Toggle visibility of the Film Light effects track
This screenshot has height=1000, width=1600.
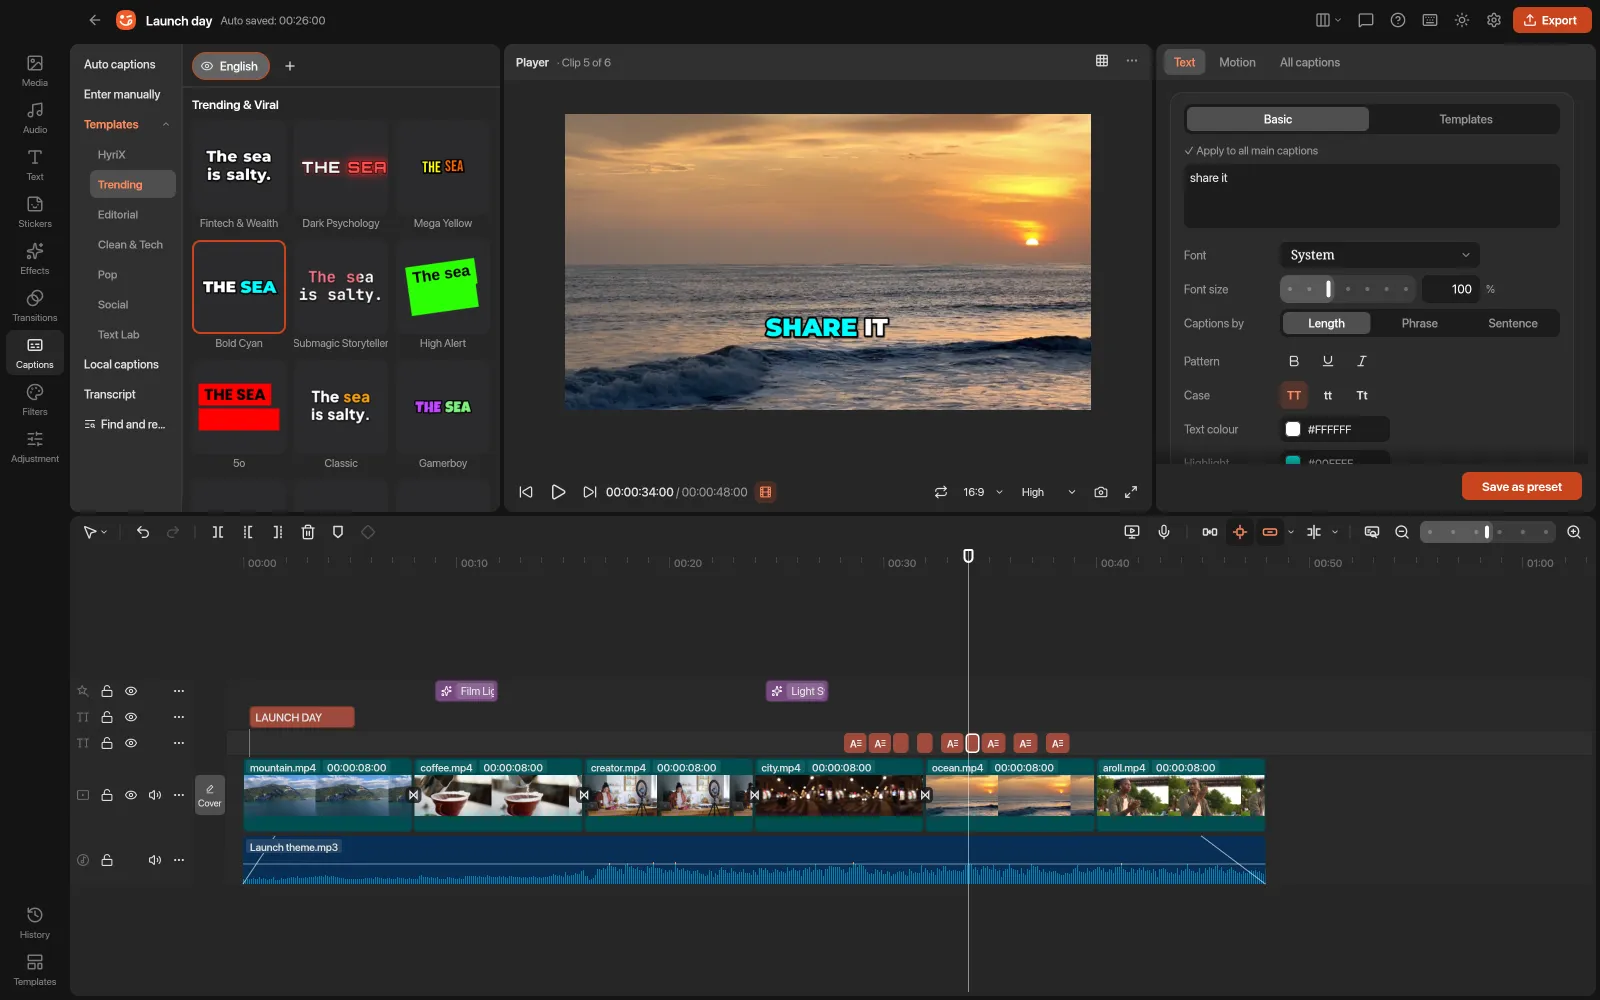(131, 691)
